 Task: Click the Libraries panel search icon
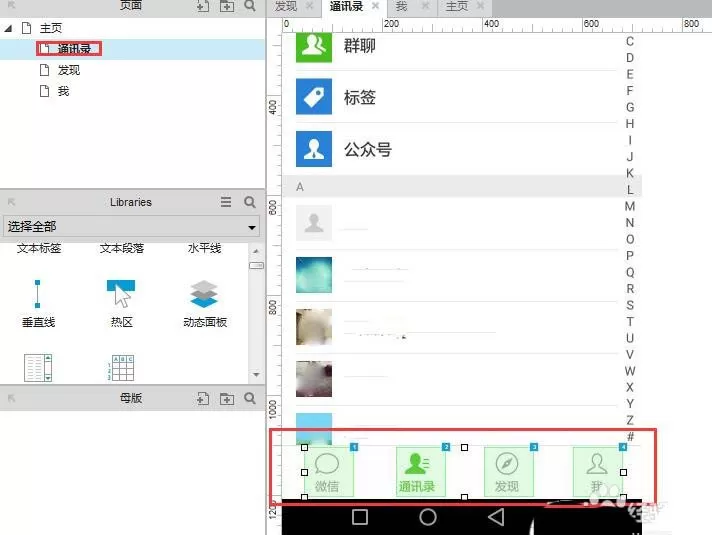[250, 202]
